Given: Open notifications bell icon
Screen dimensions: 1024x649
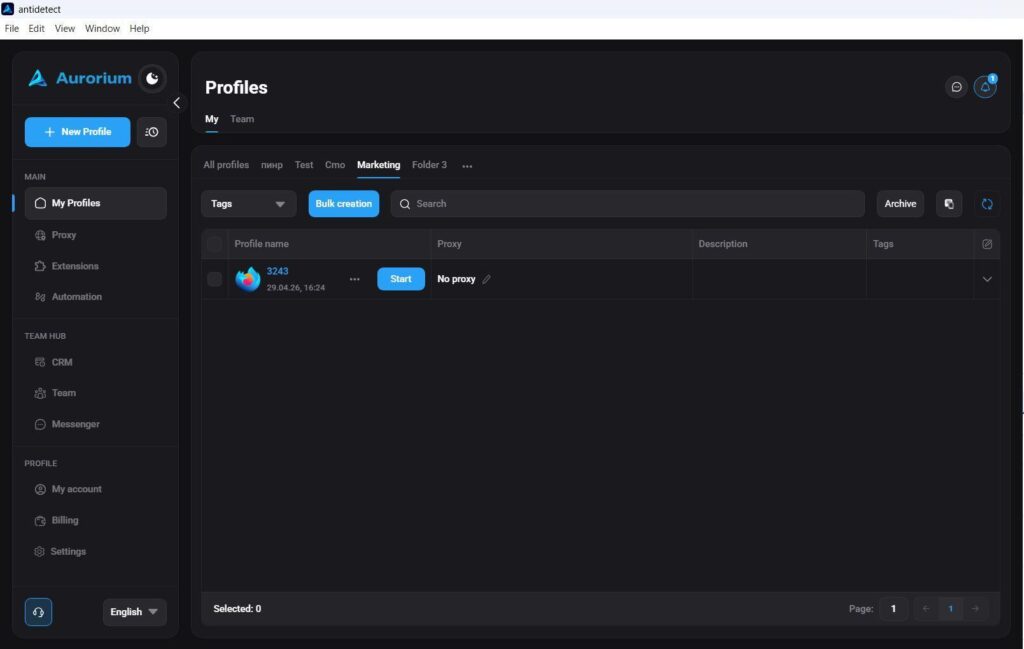Looking at the screenshot, I should (x=985, y=87).
